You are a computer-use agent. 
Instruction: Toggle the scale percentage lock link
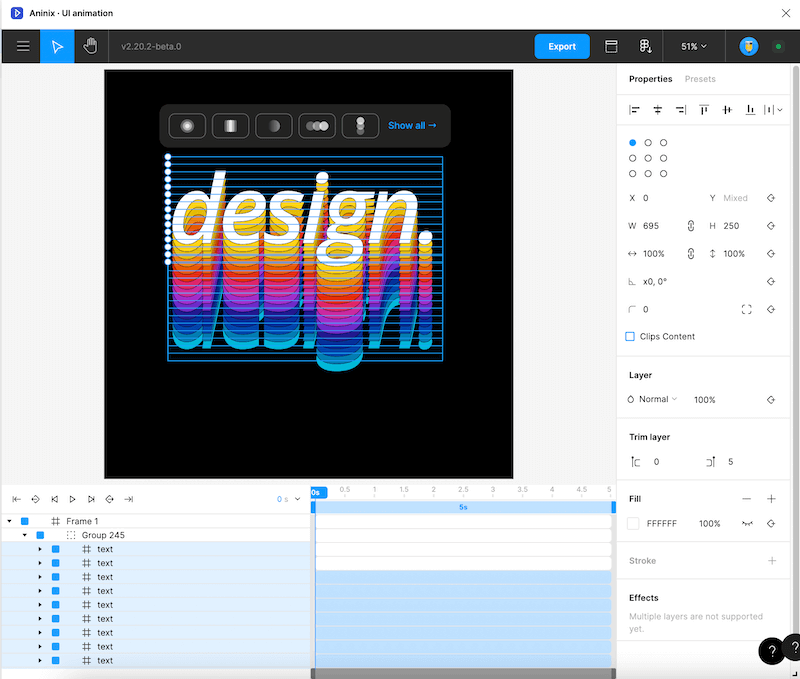pos(691,254)
